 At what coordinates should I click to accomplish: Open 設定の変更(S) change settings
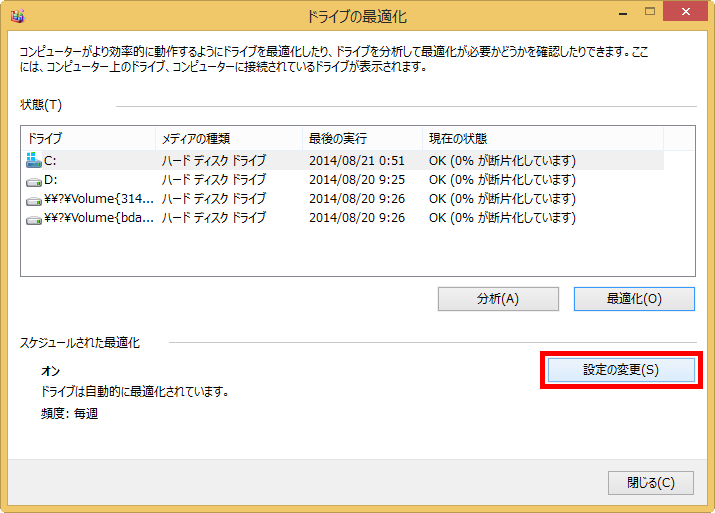click(x=621, y=370)
